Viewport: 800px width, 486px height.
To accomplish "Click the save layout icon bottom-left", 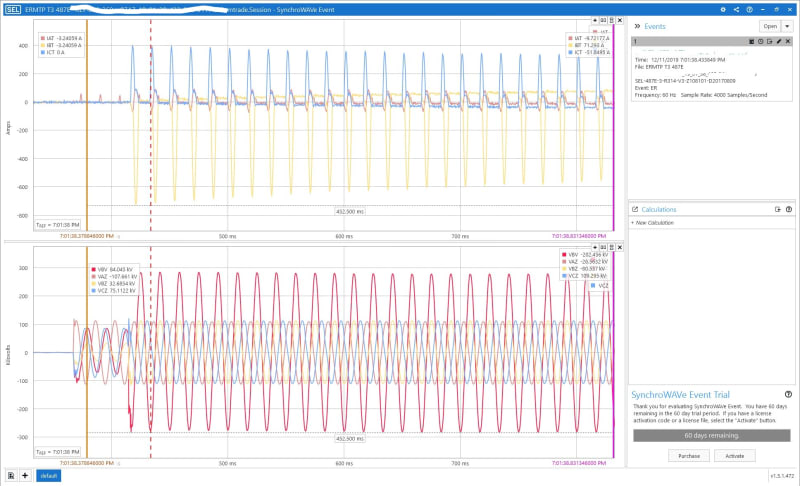I will coord(11,476).
